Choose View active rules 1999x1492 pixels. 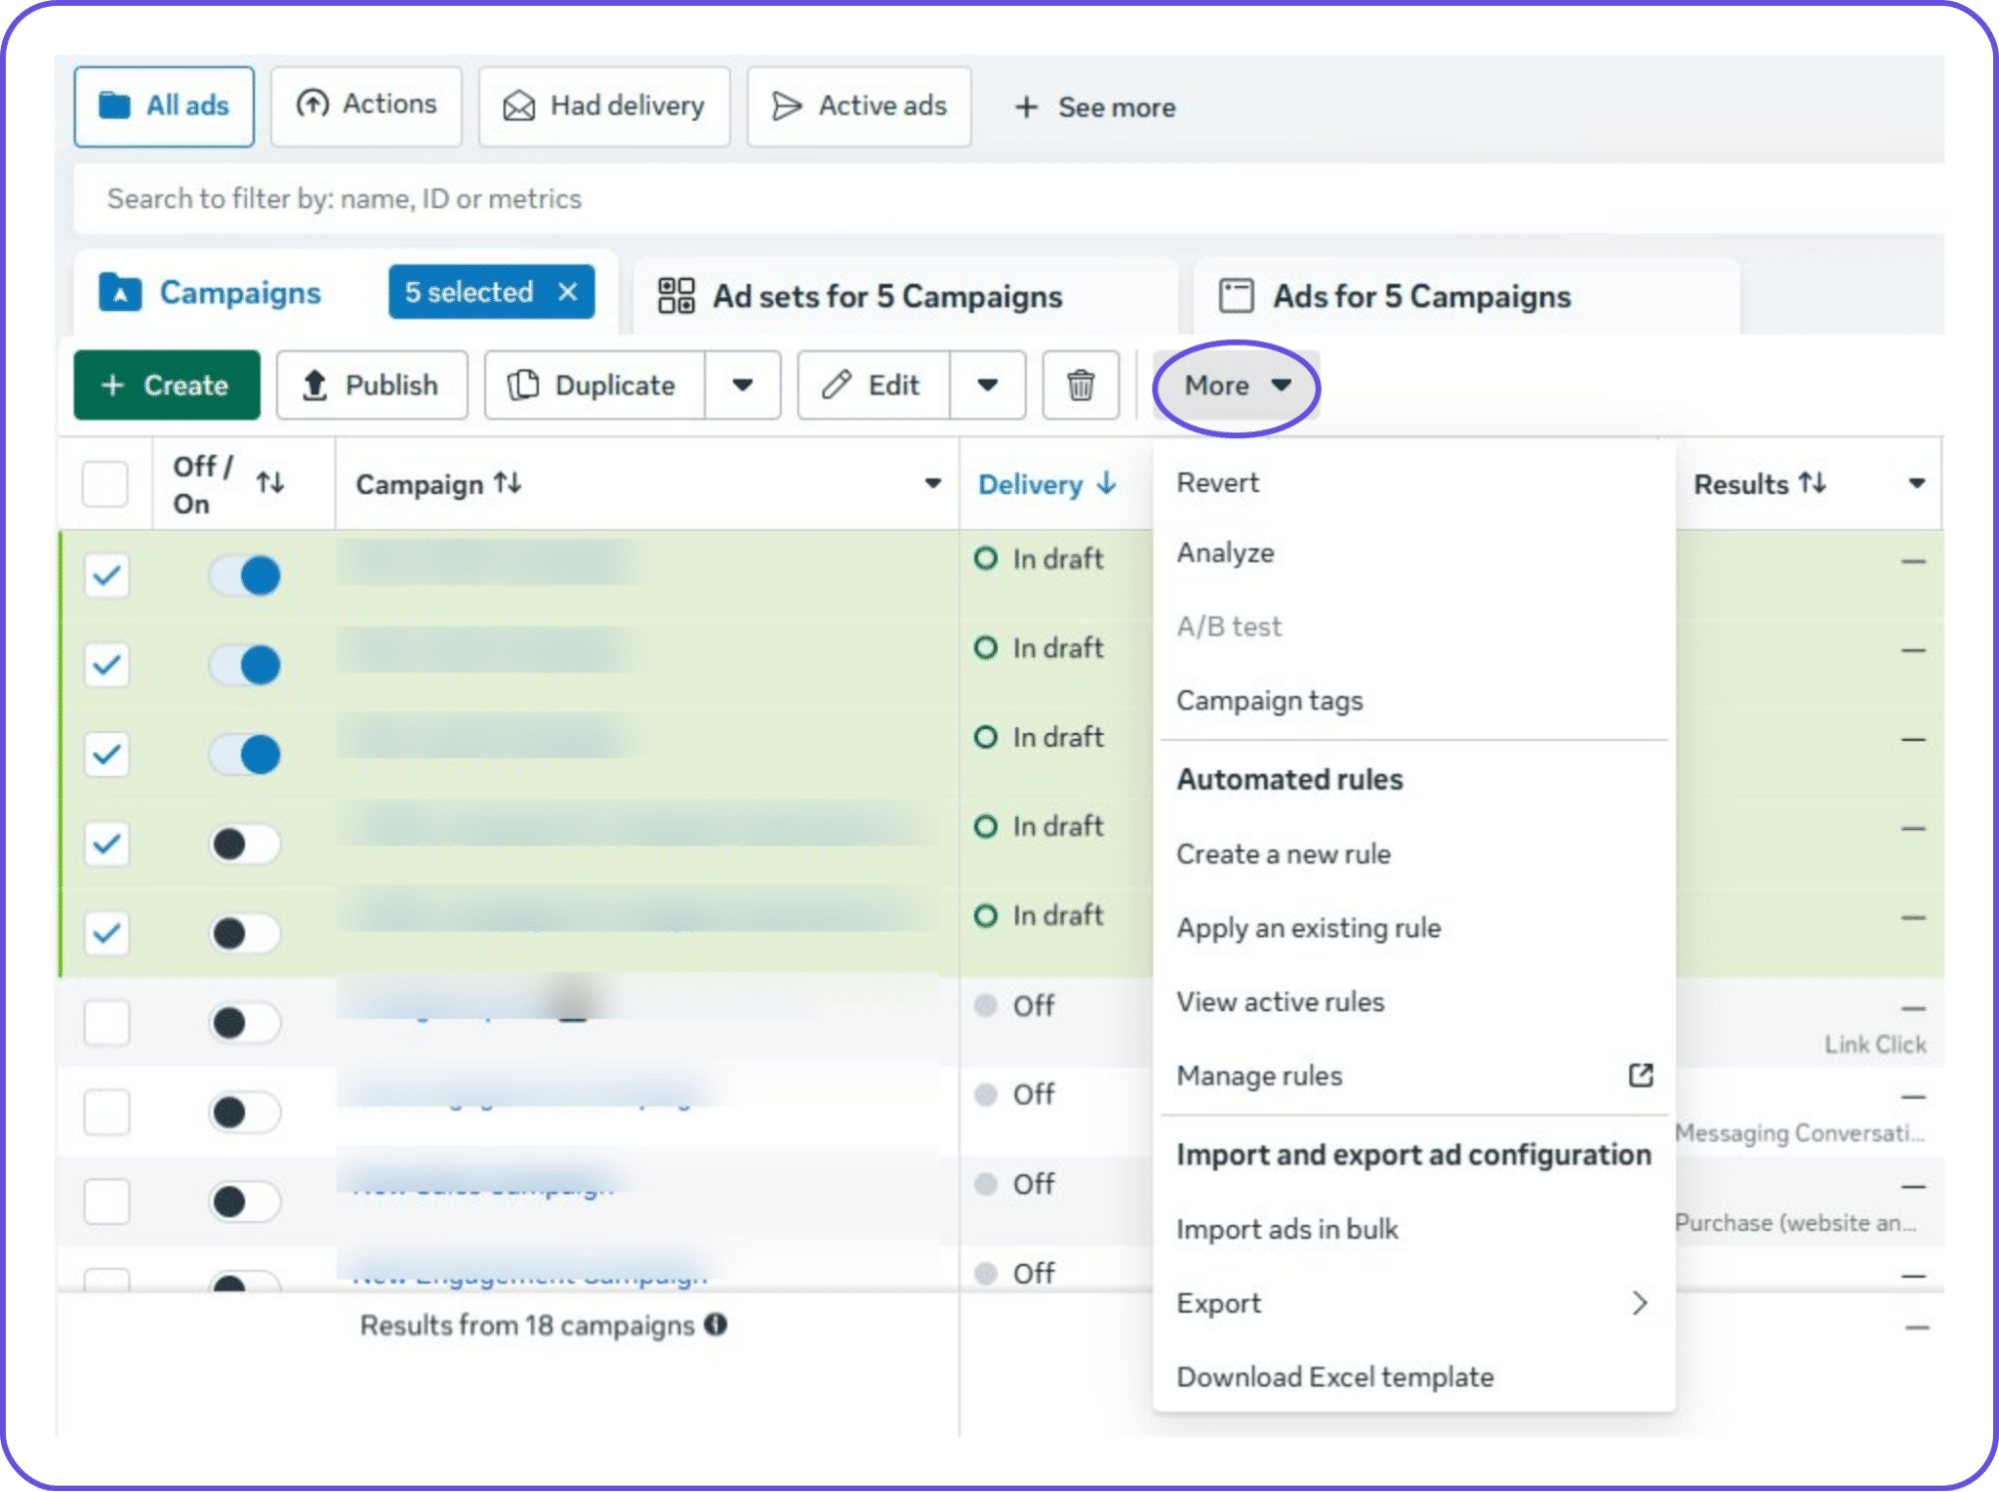pos(1414,1002)
